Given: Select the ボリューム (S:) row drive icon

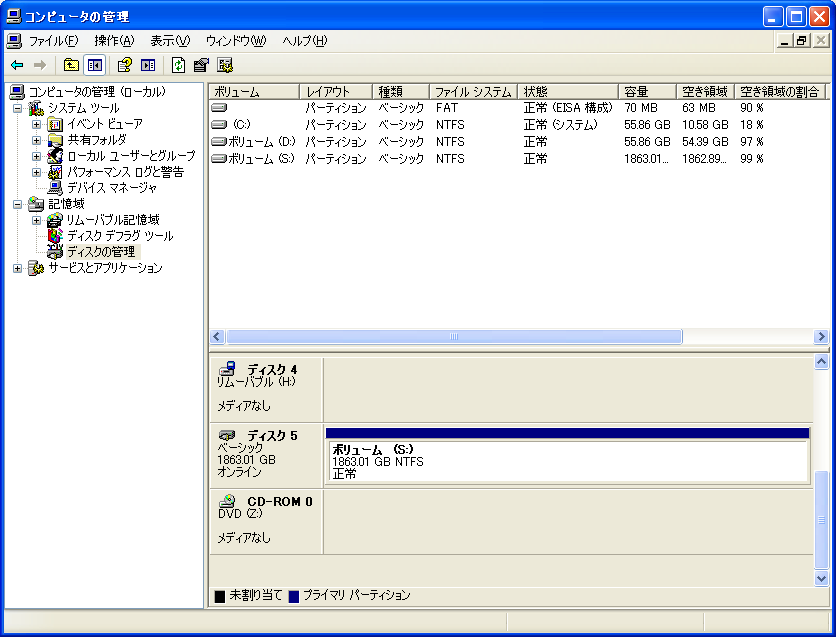Looking at the screenshot, I should 219,159.
